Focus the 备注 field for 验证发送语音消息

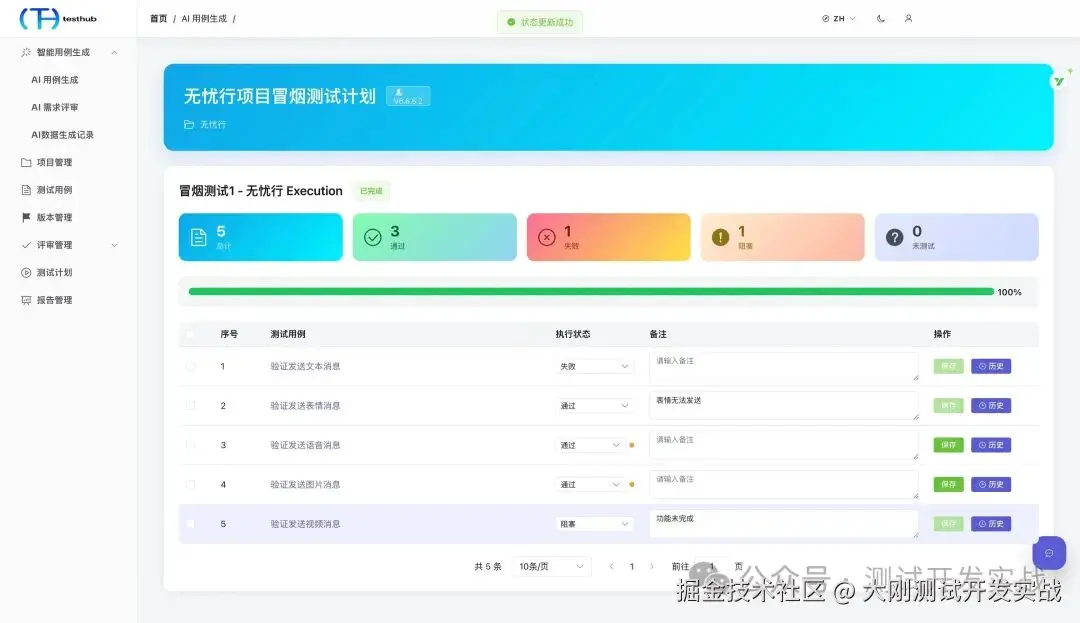[x=784, y=445]
